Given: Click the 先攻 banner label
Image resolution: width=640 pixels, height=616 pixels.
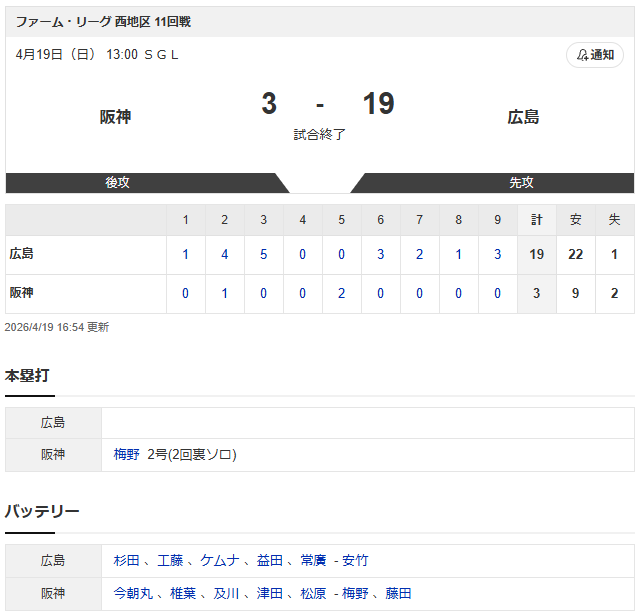Looking at the screenshot, I should tap(521, 182).
